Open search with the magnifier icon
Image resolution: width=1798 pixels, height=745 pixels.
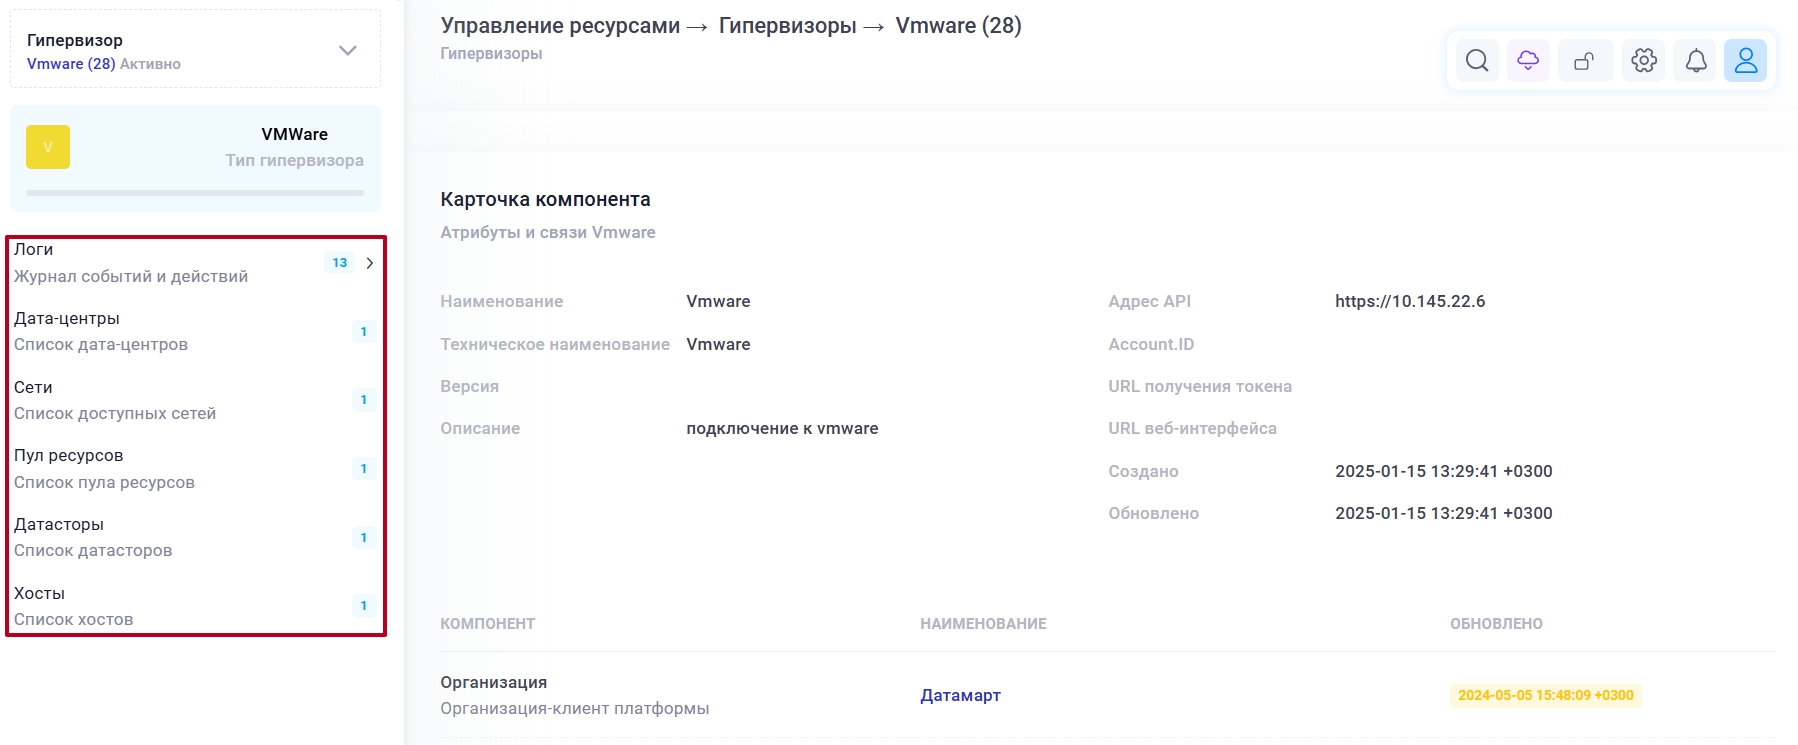pos(1477,60)
